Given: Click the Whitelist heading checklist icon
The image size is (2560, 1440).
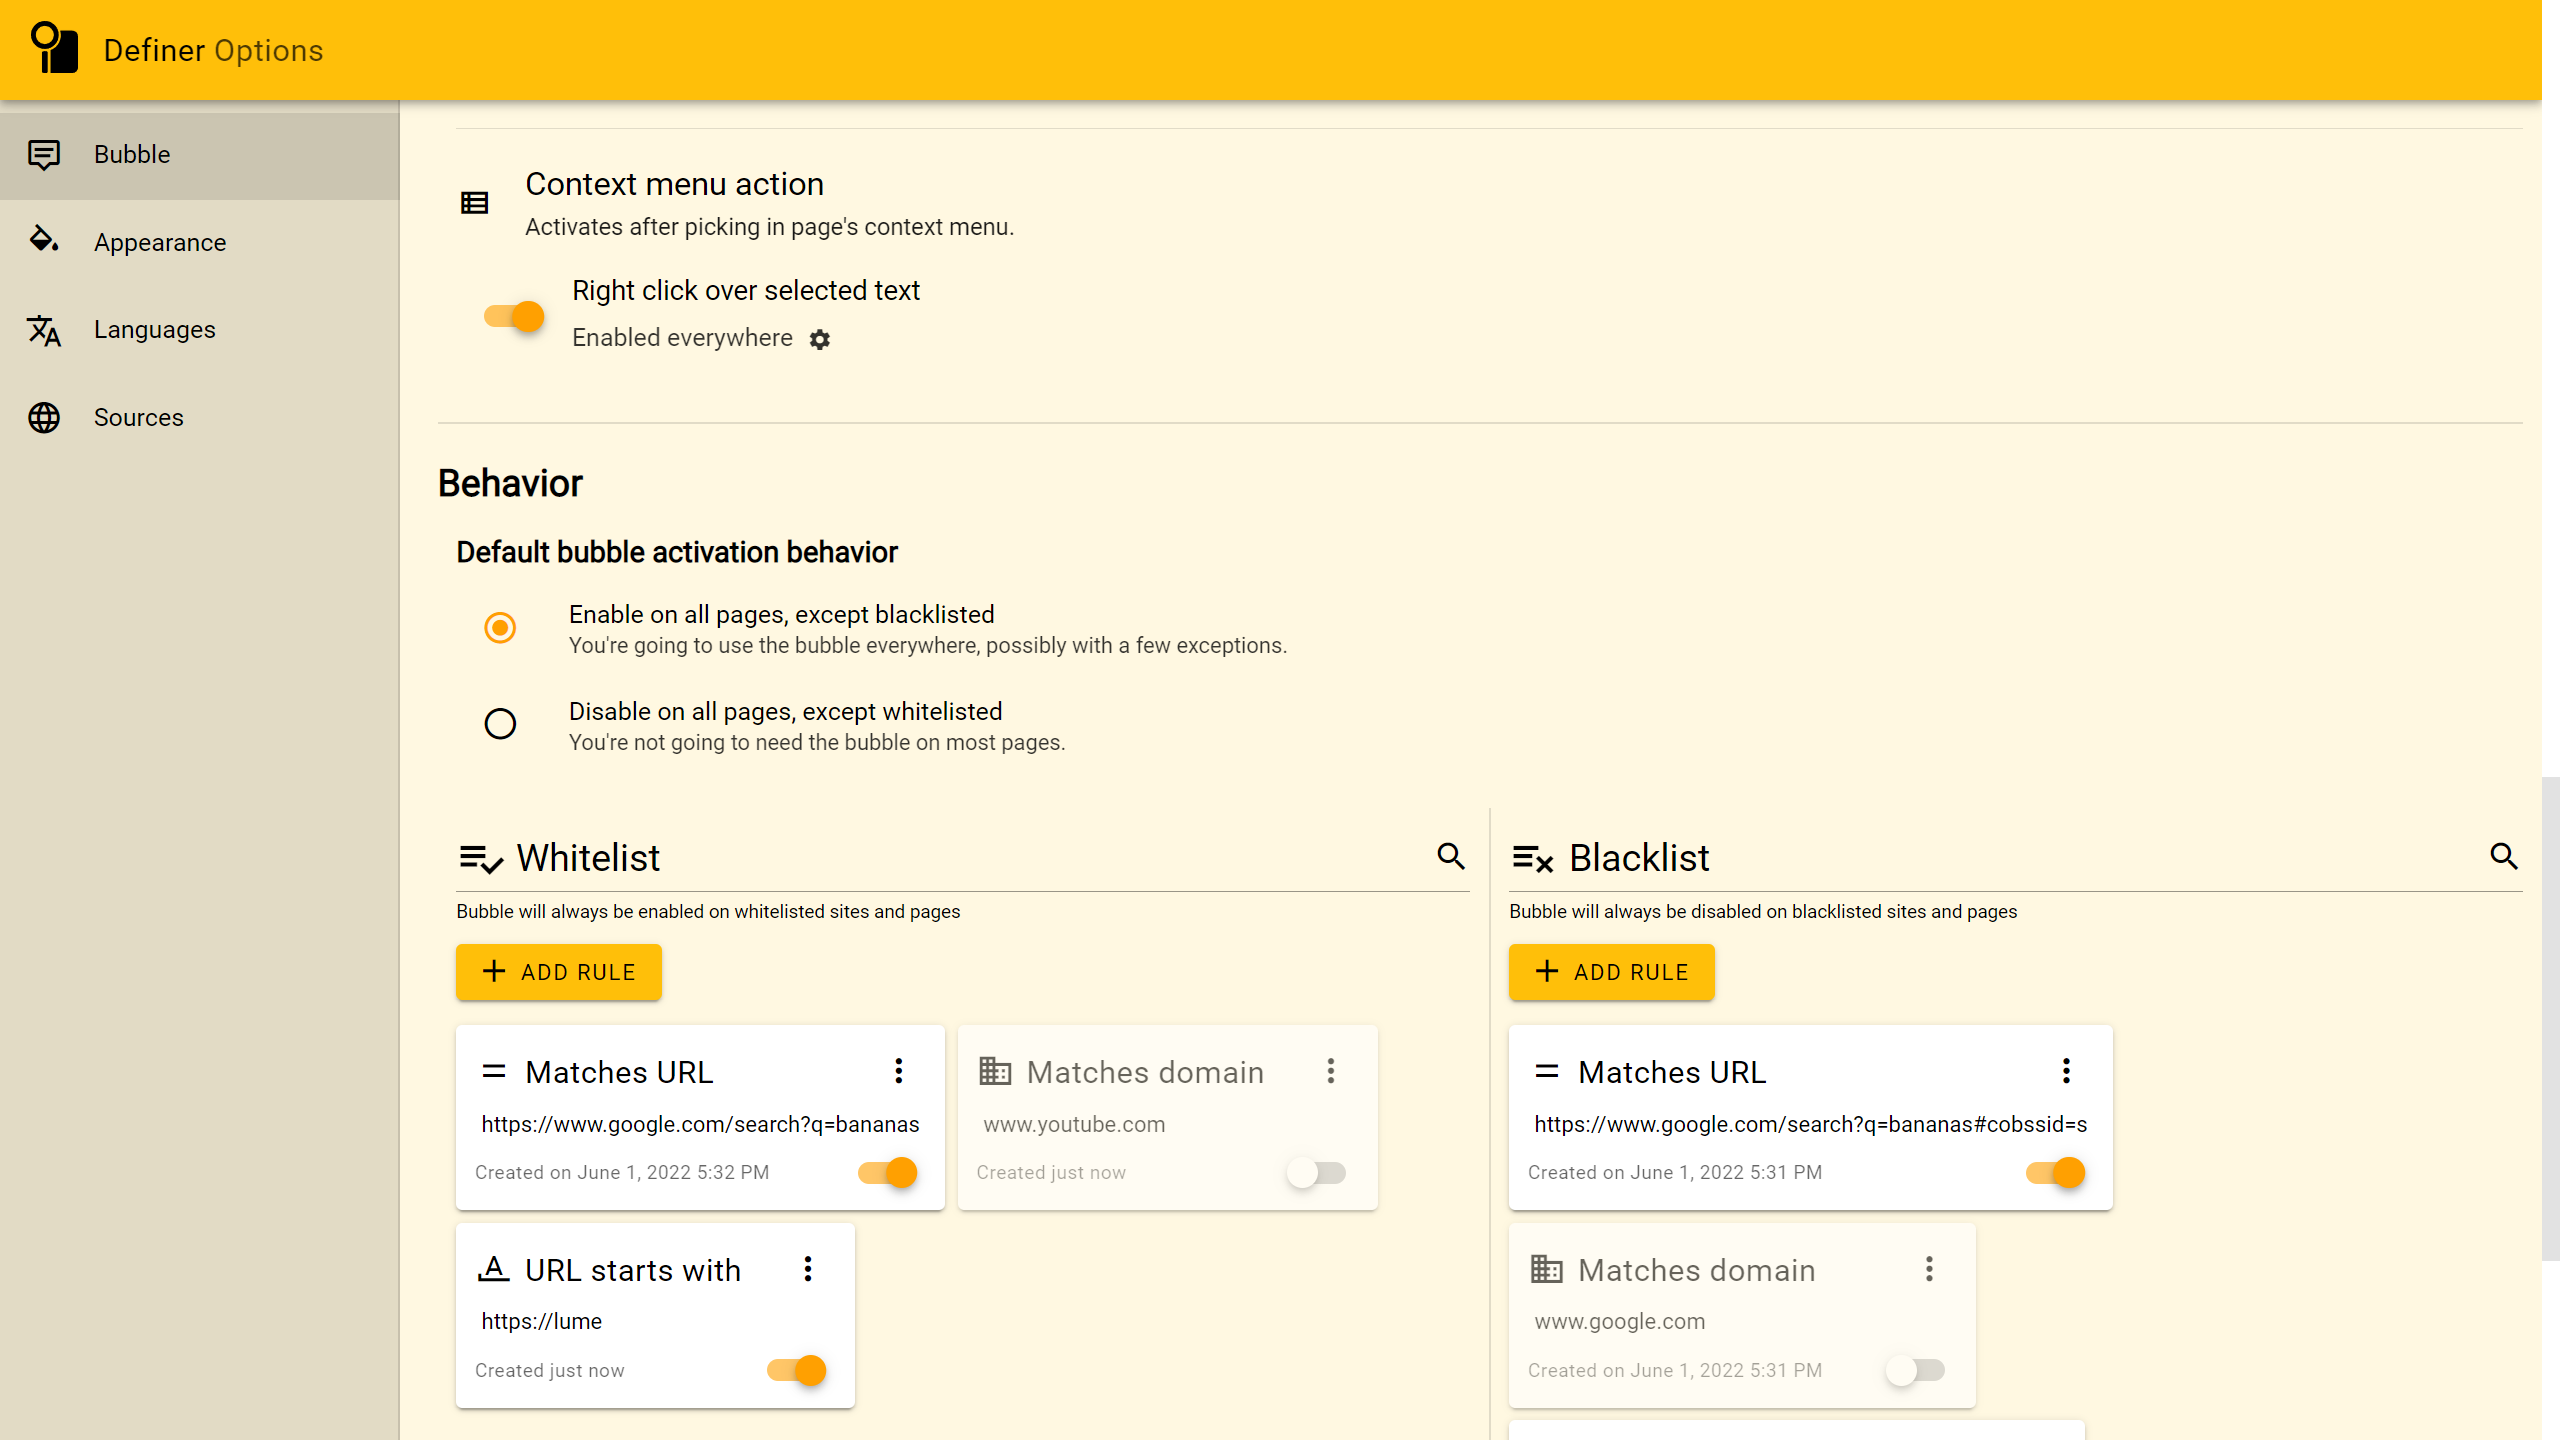Looking at the screenshot, I should click(481, 859).
